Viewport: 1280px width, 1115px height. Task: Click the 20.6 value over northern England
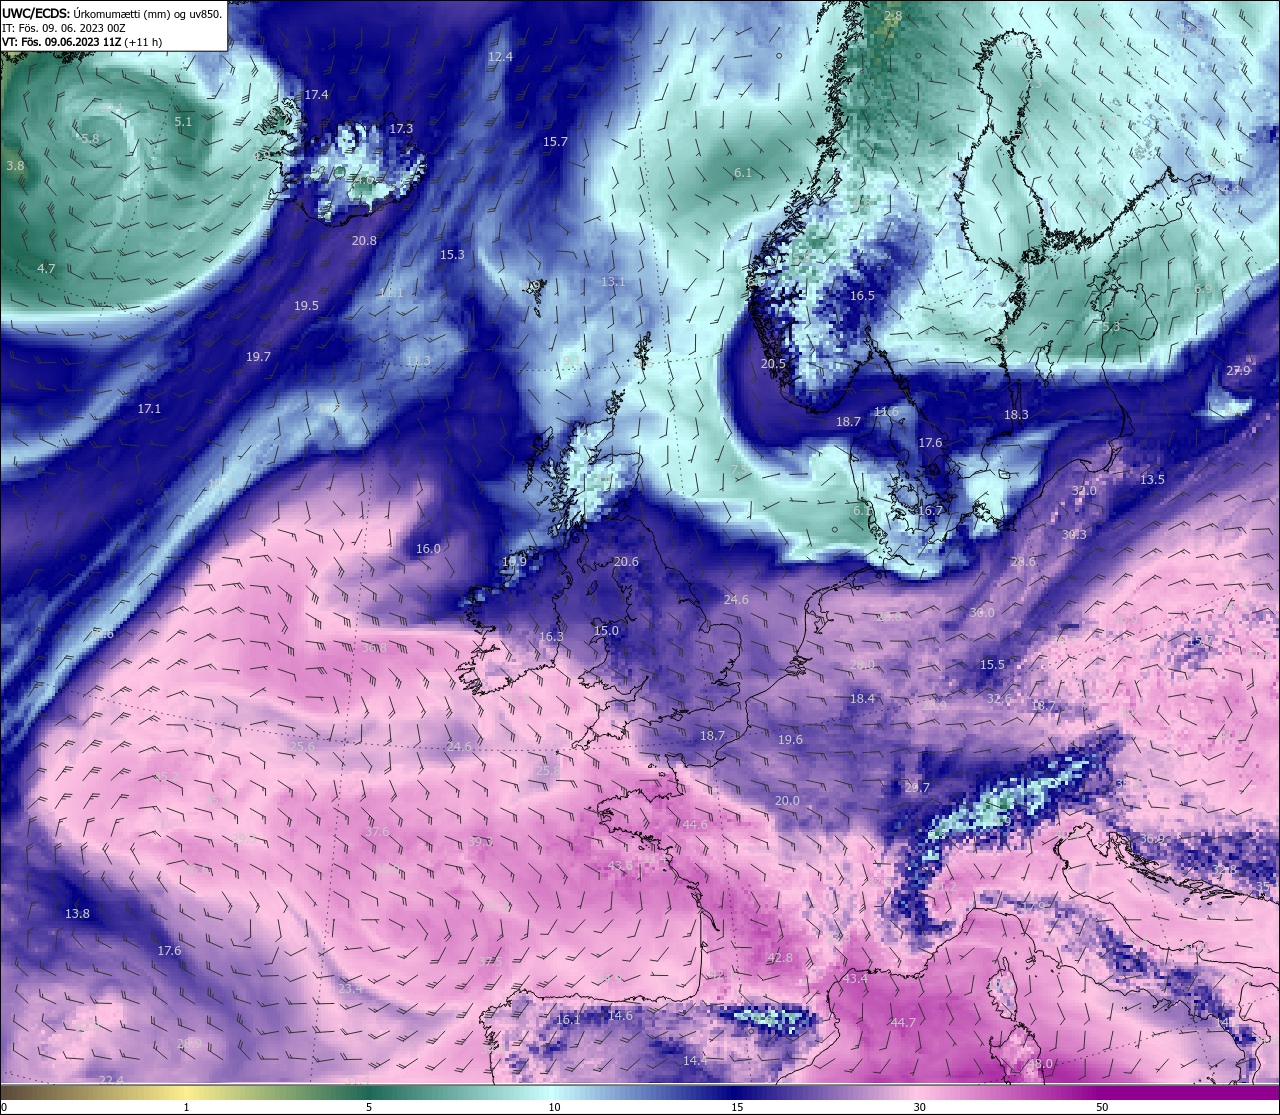pyautogui.click(x=626, y=562)
